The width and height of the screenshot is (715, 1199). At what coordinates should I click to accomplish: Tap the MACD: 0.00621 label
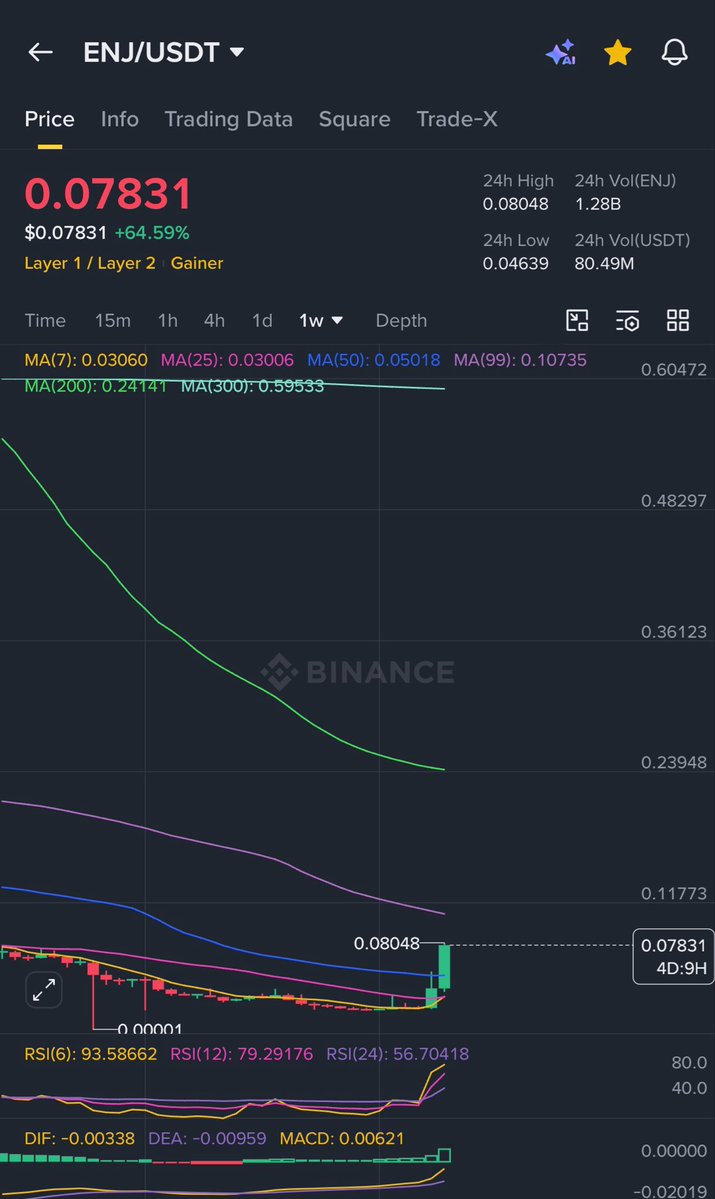342,1139
